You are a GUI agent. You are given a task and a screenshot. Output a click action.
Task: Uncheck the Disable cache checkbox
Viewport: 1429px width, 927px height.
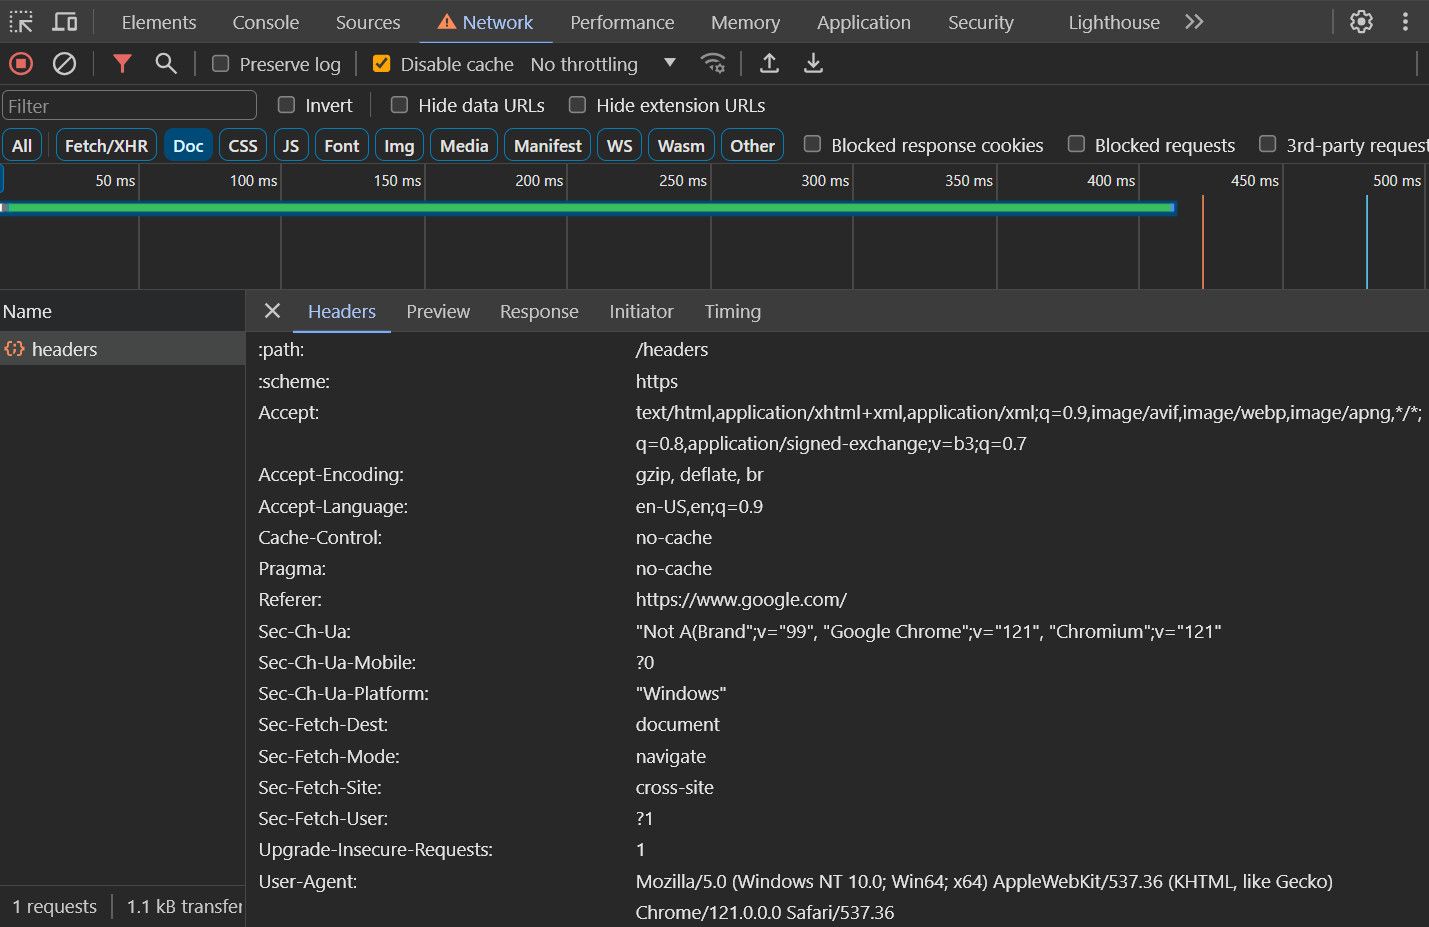click(381, 64)
